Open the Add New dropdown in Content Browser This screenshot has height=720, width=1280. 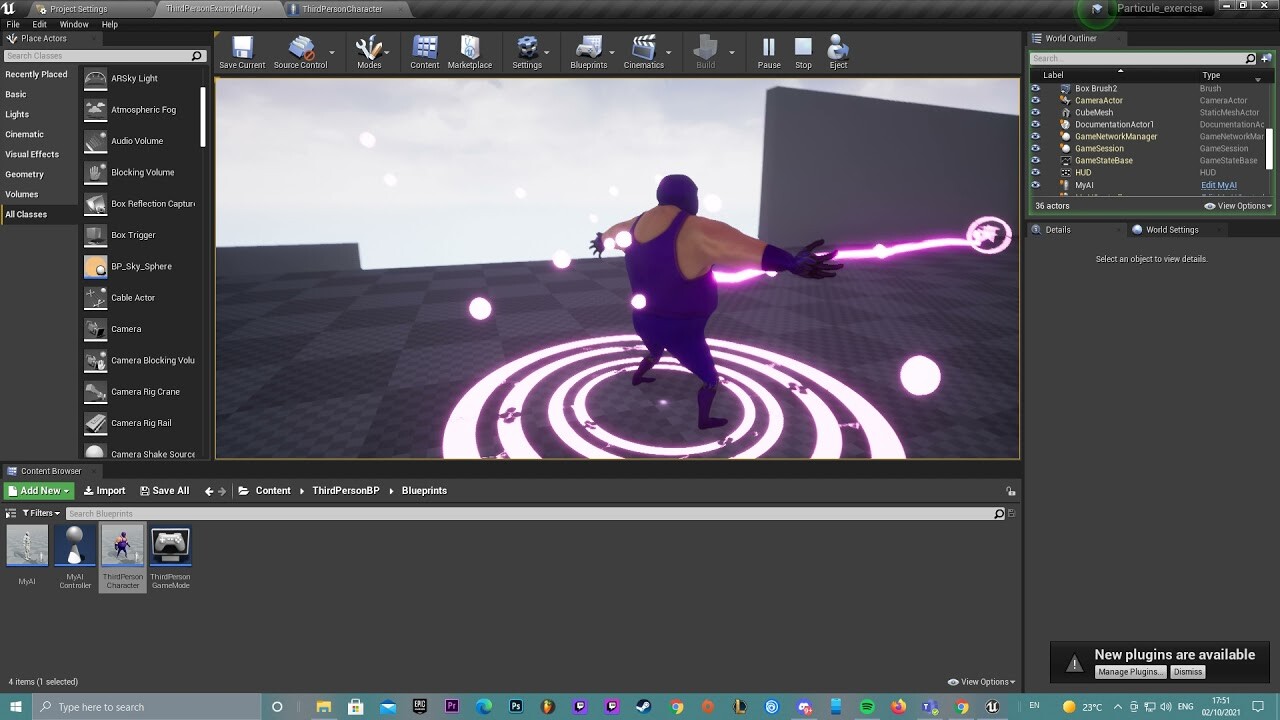[x=38, y=490]
